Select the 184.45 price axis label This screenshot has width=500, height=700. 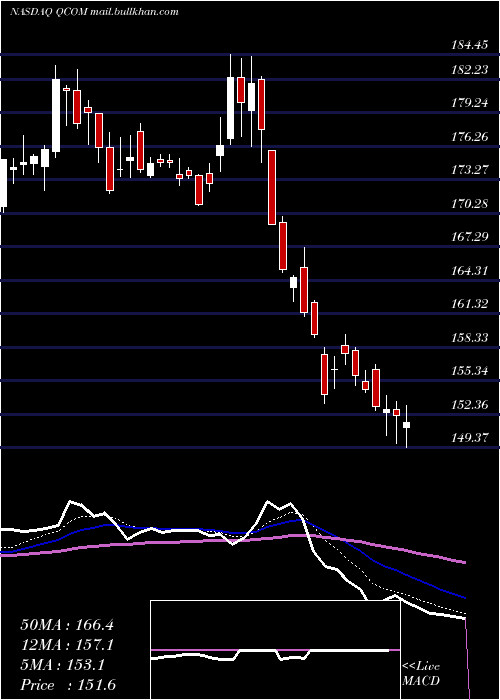(x=469, y=45)
